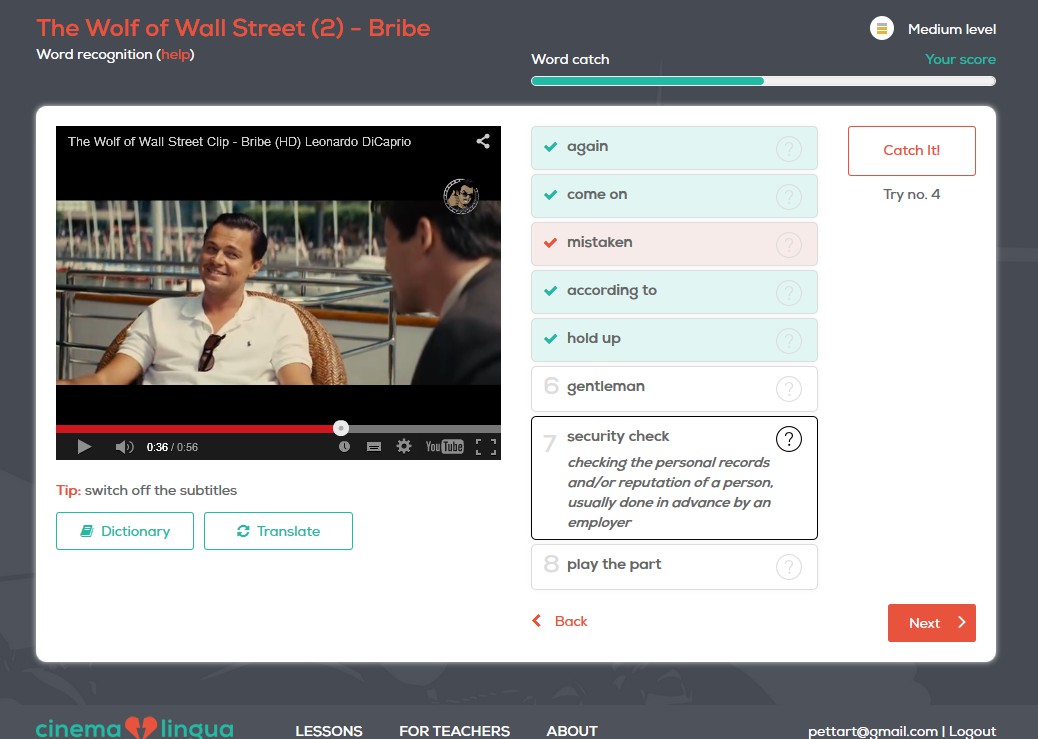Viewport: 1038px width, 739px height.
Task: Click the channel avatar on video
Action: [x=460, y=194]
